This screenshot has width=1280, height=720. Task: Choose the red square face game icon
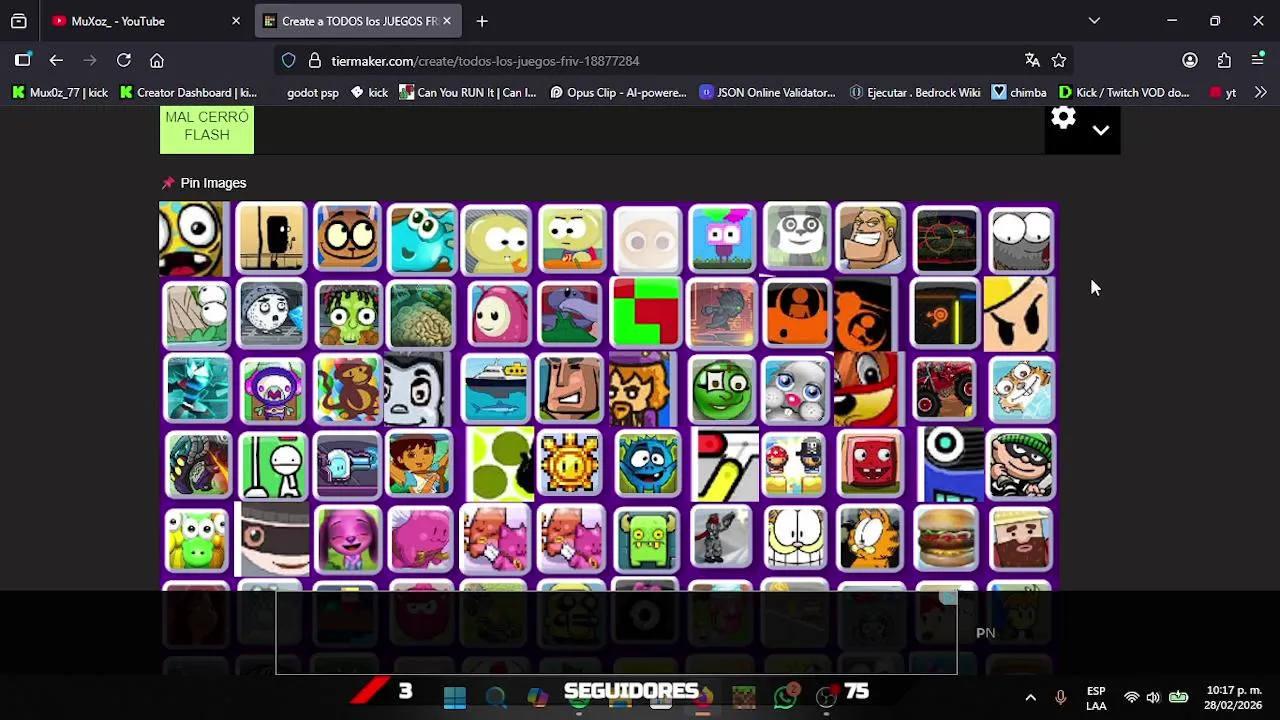pos(871,464)
